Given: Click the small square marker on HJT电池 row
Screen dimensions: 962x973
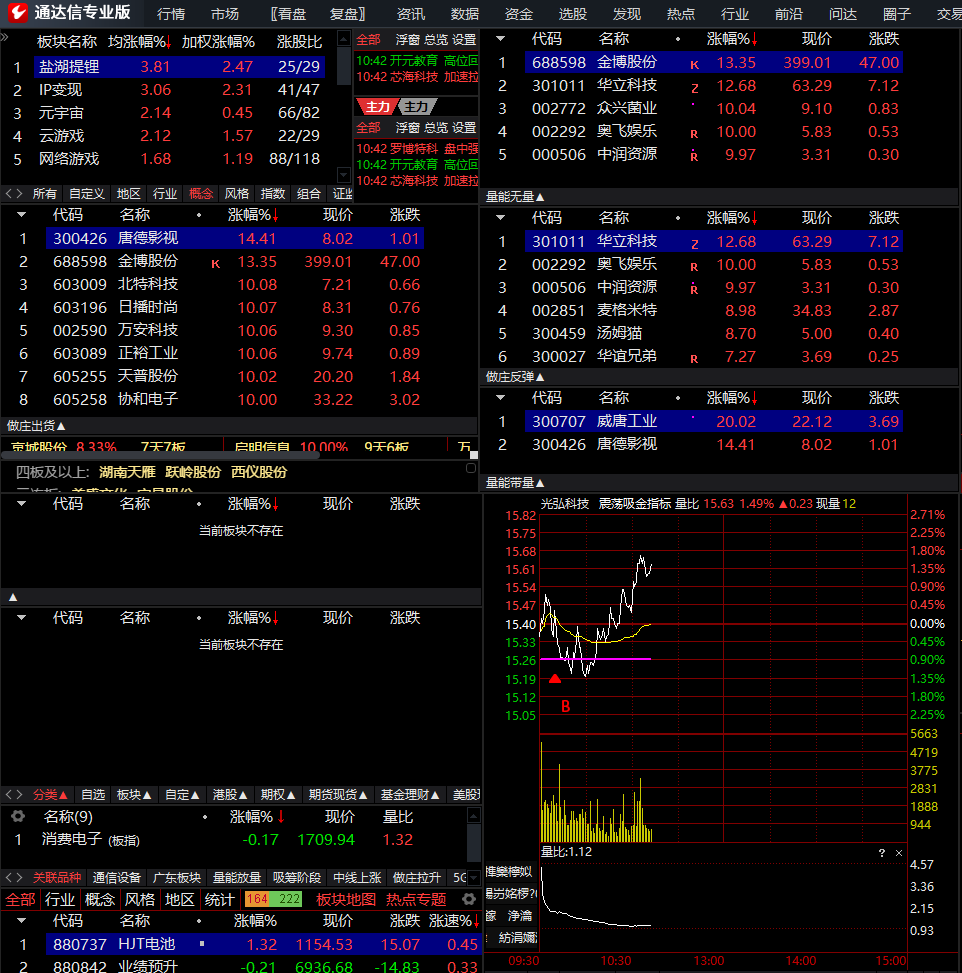Looking at the screenshot, I should tap(202, 944).
